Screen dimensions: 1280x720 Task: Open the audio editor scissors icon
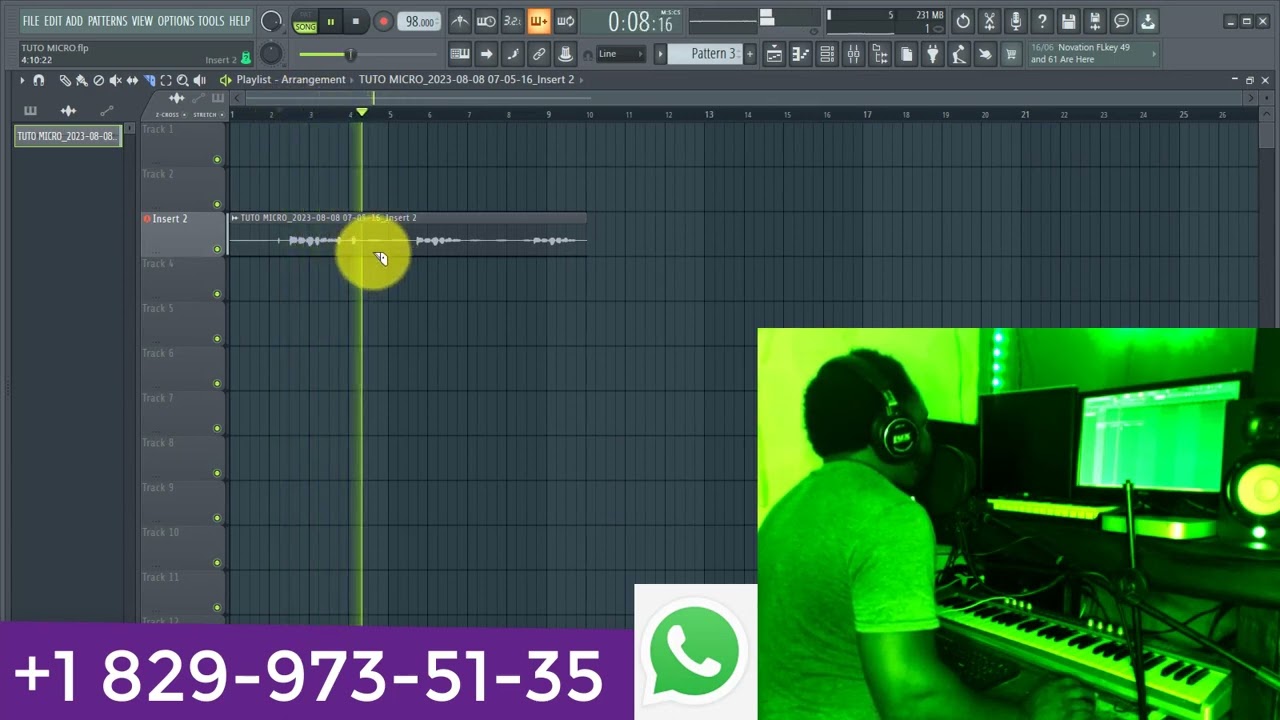pos(989,21)
